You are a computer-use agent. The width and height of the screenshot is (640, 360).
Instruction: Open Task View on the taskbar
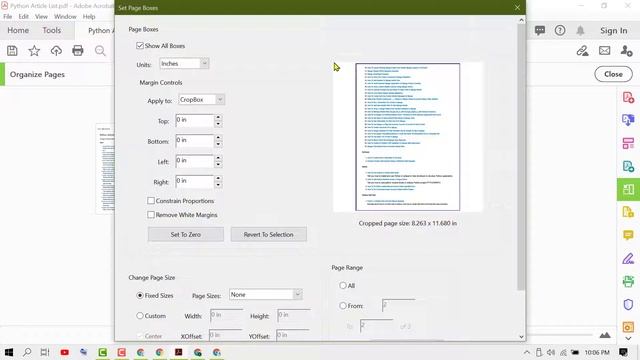(45, 352)
